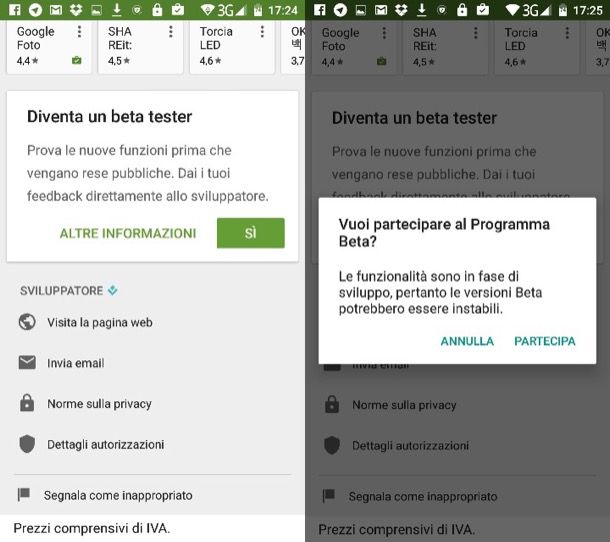Open dimmed Norme sulla privacy on right screen
Screen dimensions: 610x542
pyautogui.click(x=404, y=405)
